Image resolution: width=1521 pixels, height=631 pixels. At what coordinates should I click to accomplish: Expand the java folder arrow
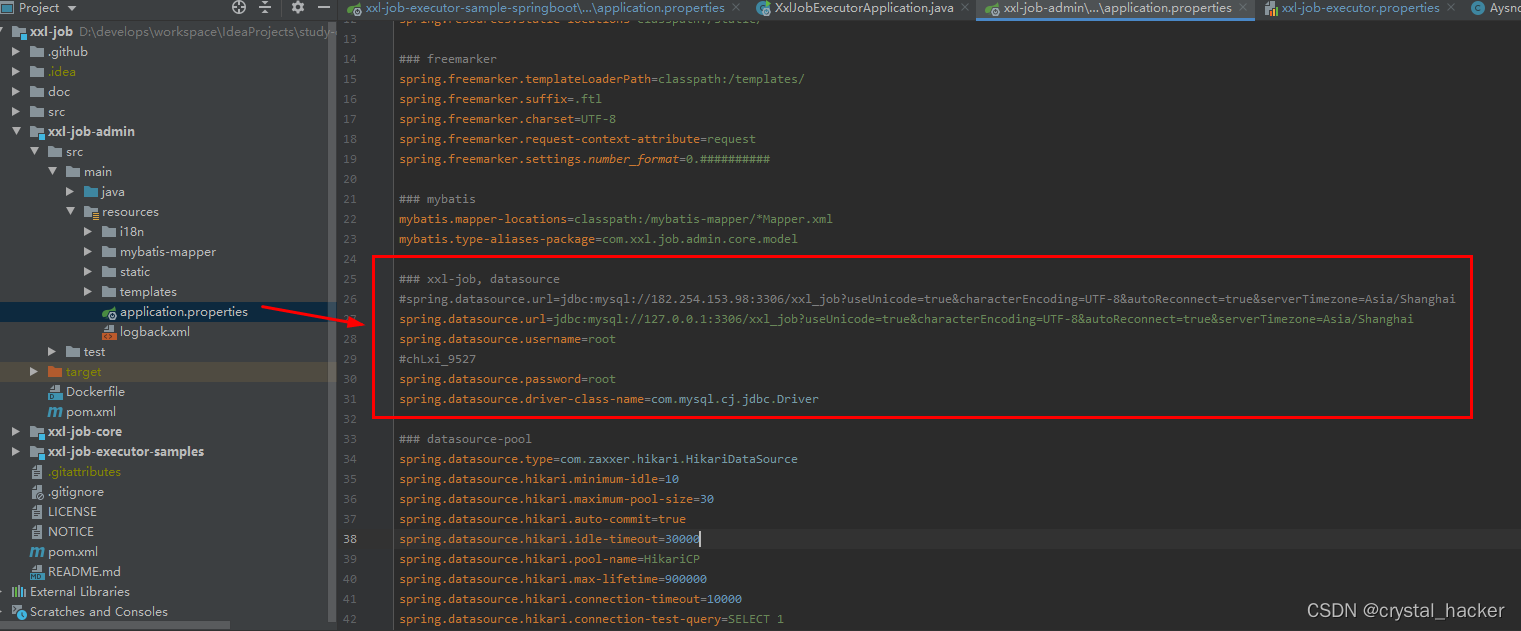(x=70, y=191)
